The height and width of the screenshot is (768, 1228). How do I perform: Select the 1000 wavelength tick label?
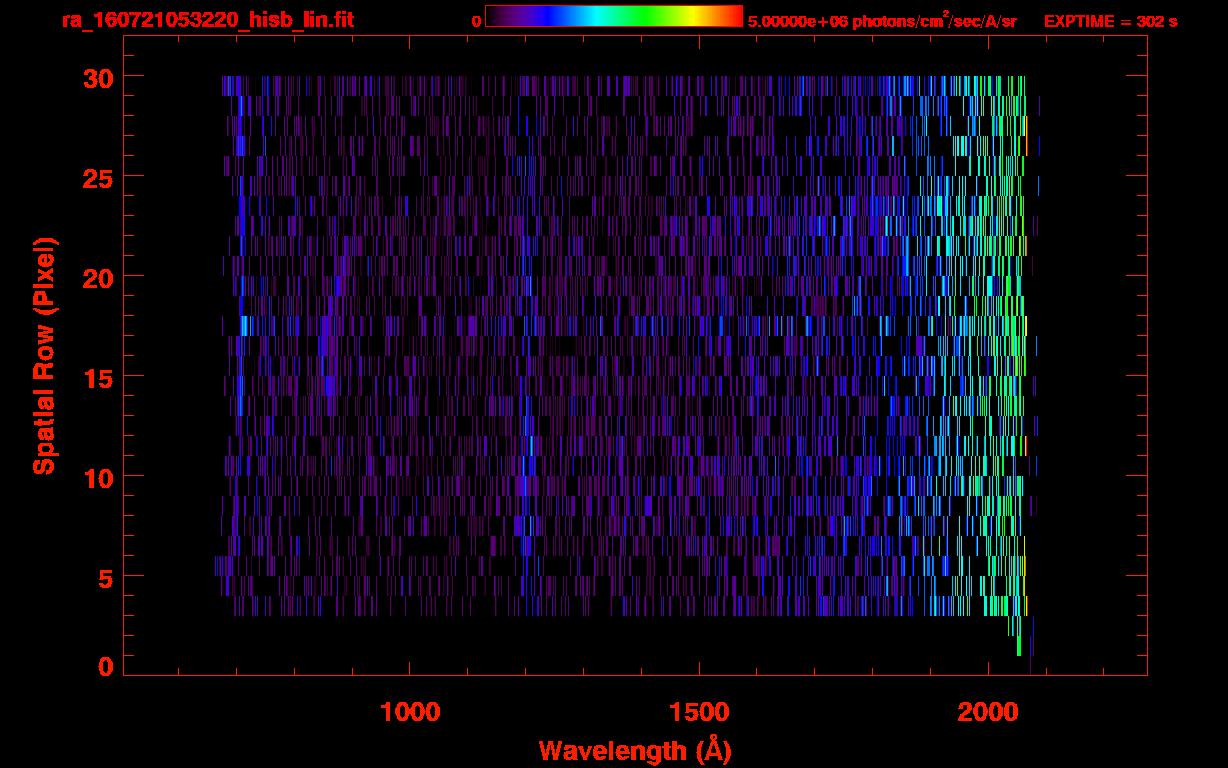coord(410,711)
